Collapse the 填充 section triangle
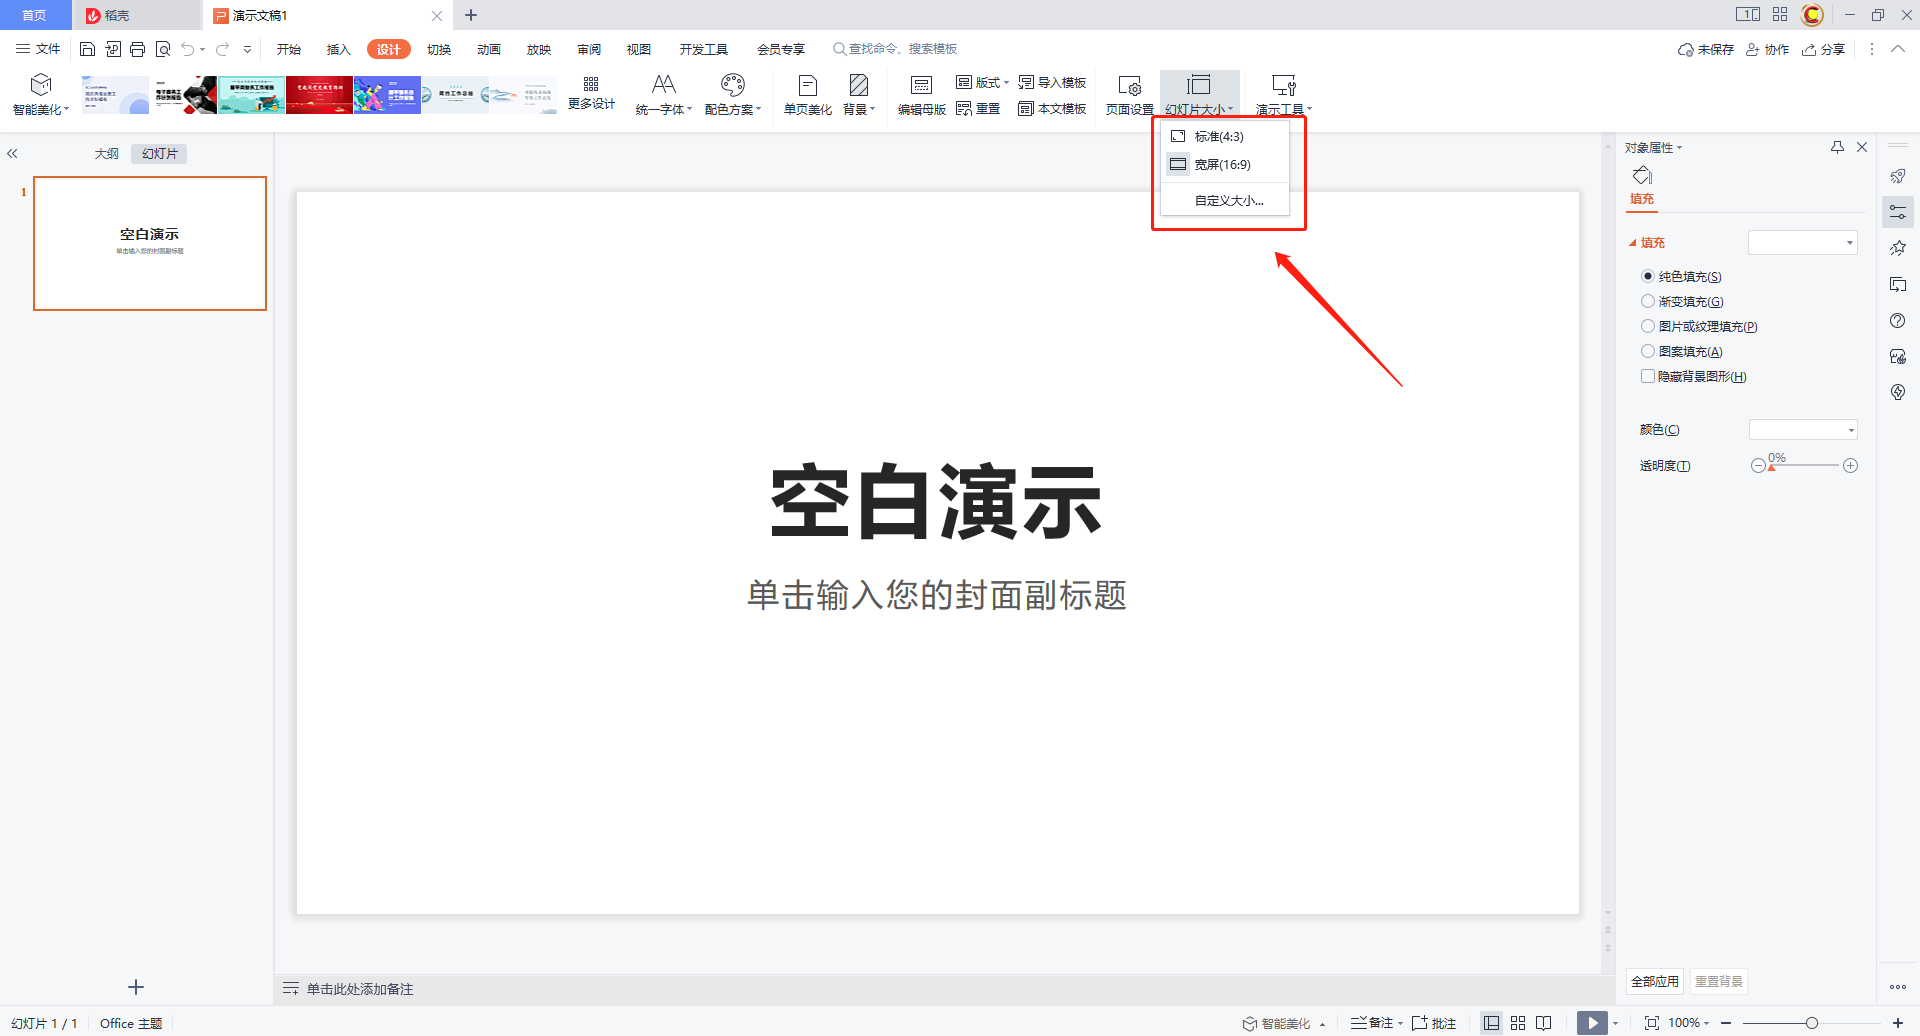 pyautogui.click(x=1633, y=243)
